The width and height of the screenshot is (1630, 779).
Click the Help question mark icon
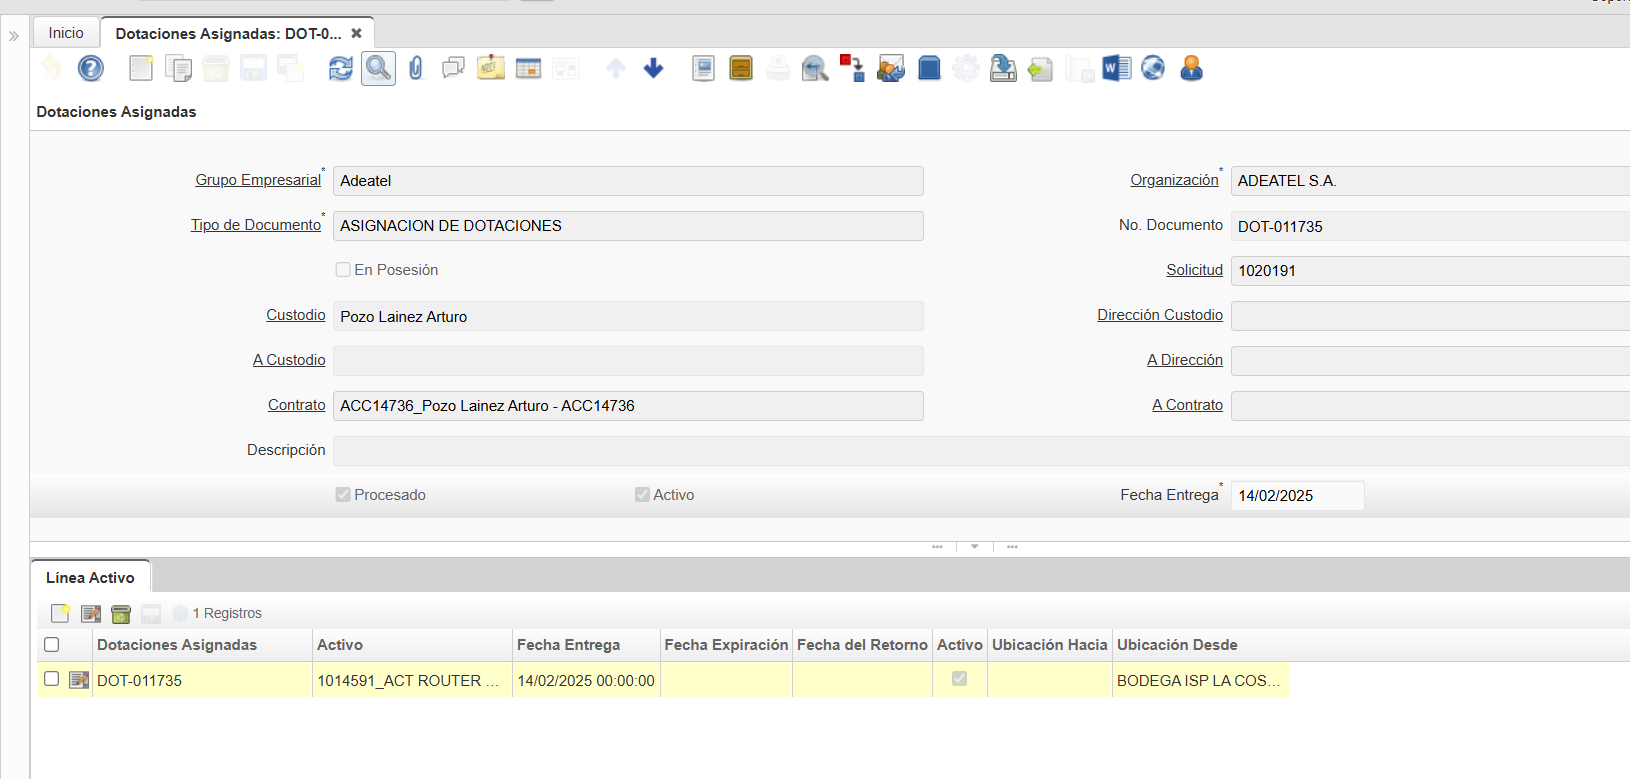click(91, 68)
